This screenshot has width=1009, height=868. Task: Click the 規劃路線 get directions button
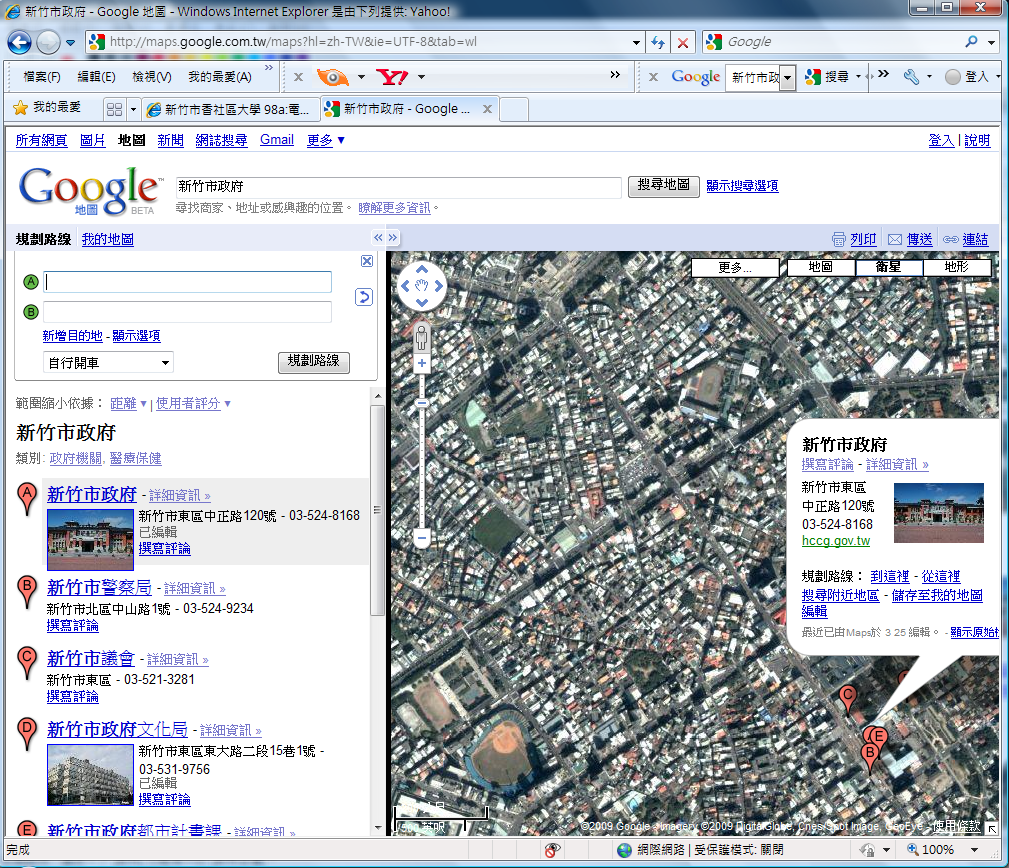click(x=313, y=362)
